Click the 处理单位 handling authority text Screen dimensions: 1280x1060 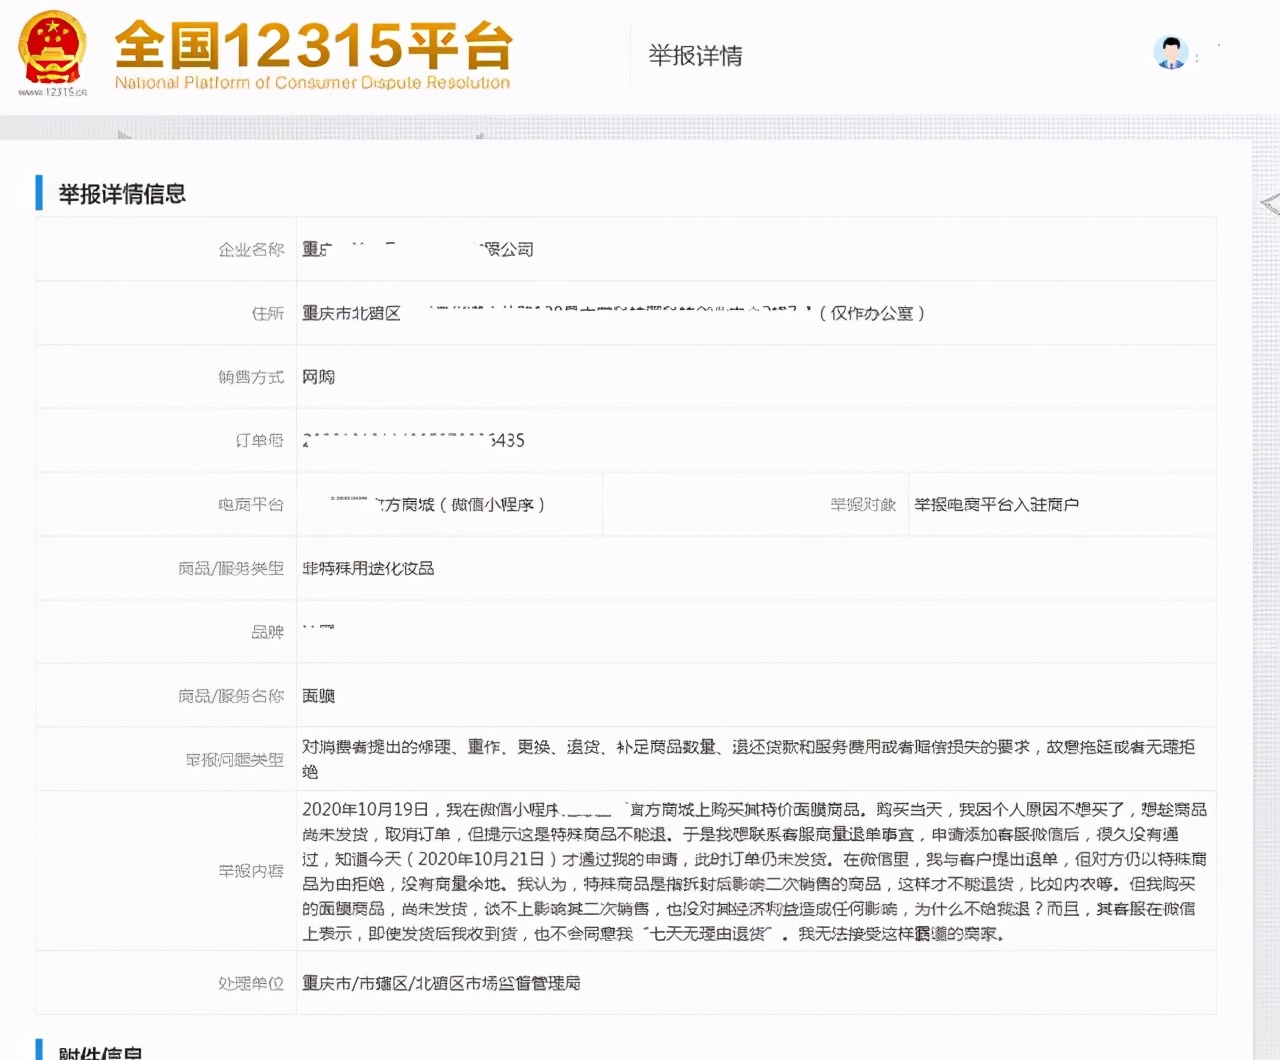point(450,983)
